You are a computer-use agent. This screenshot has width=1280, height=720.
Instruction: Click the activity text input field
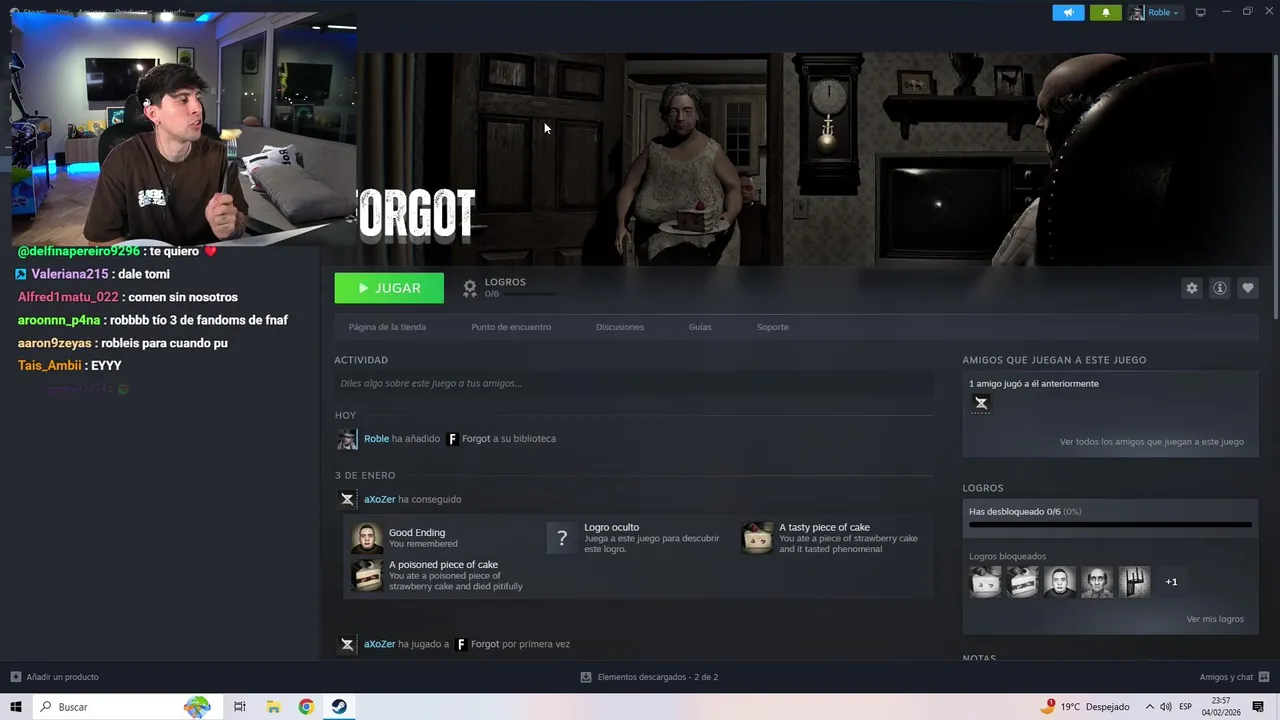pyautogui.click(x=634, y=383)
